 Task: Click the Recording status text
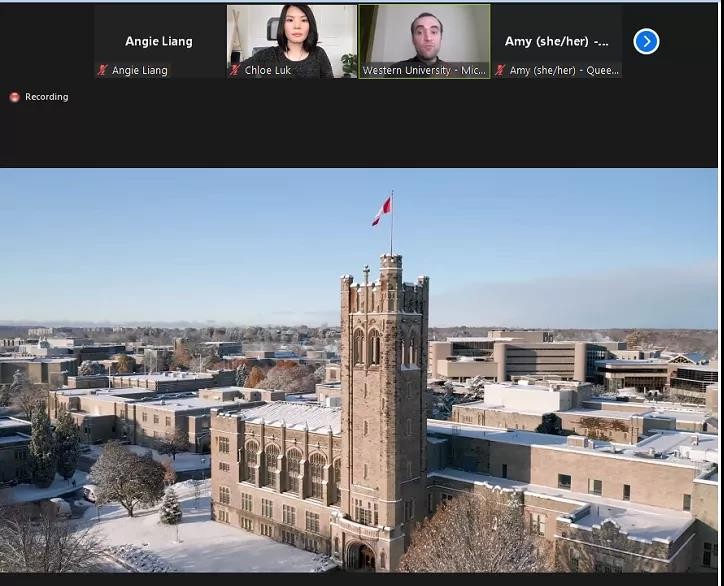[47, 97]
